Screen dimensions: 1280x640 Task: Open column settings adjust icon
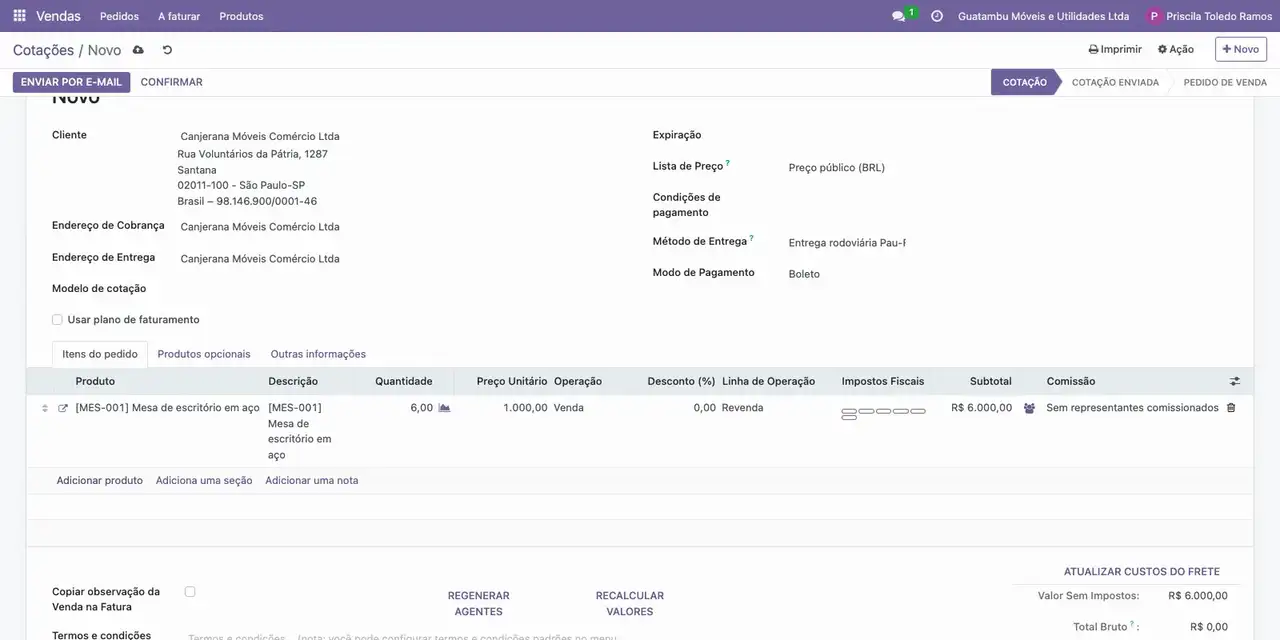click(1235, 381)
